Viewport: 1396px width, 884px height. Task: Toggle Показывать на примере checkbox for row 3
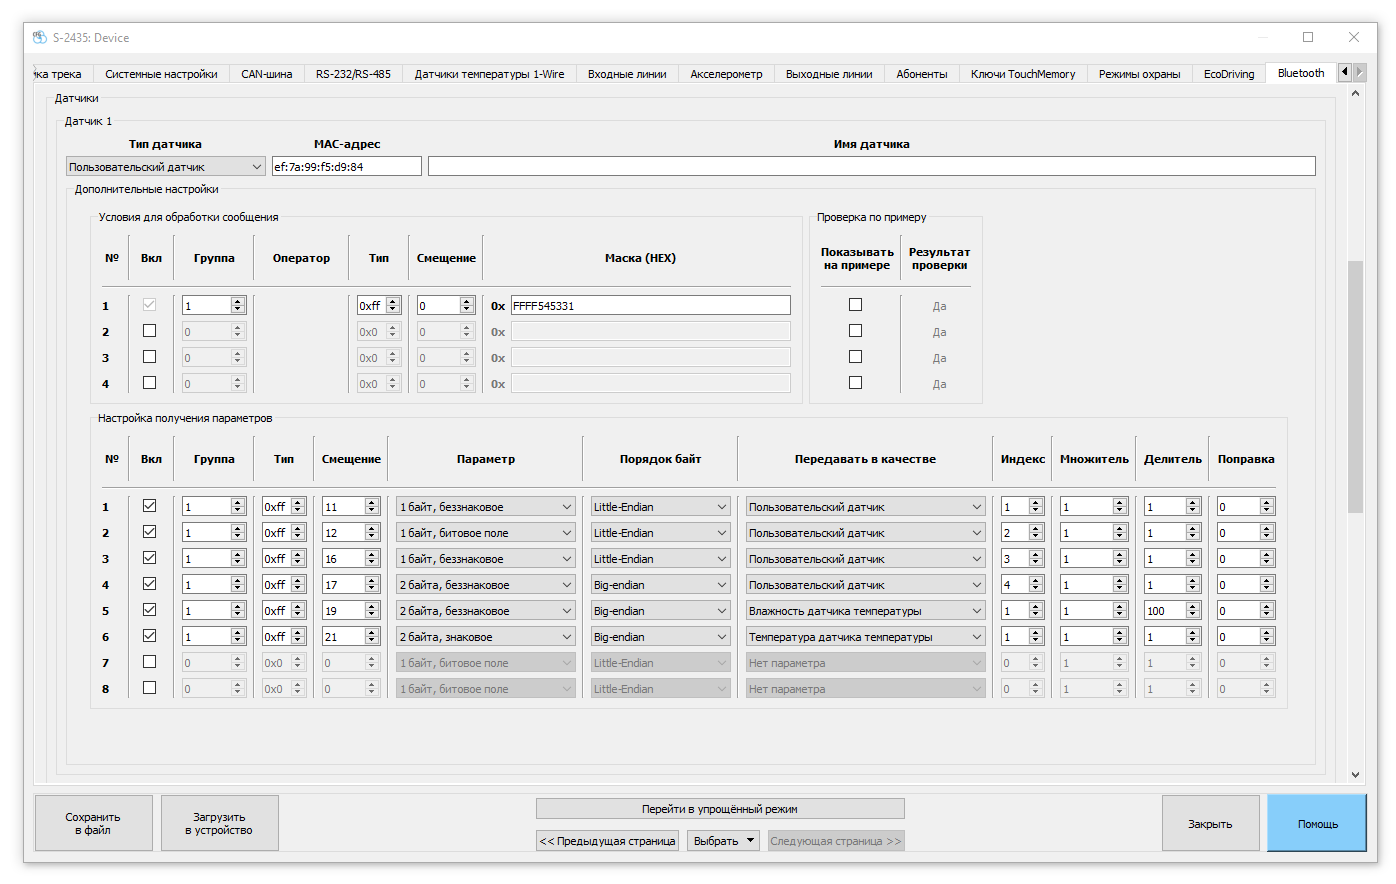[x=855, y=357]
